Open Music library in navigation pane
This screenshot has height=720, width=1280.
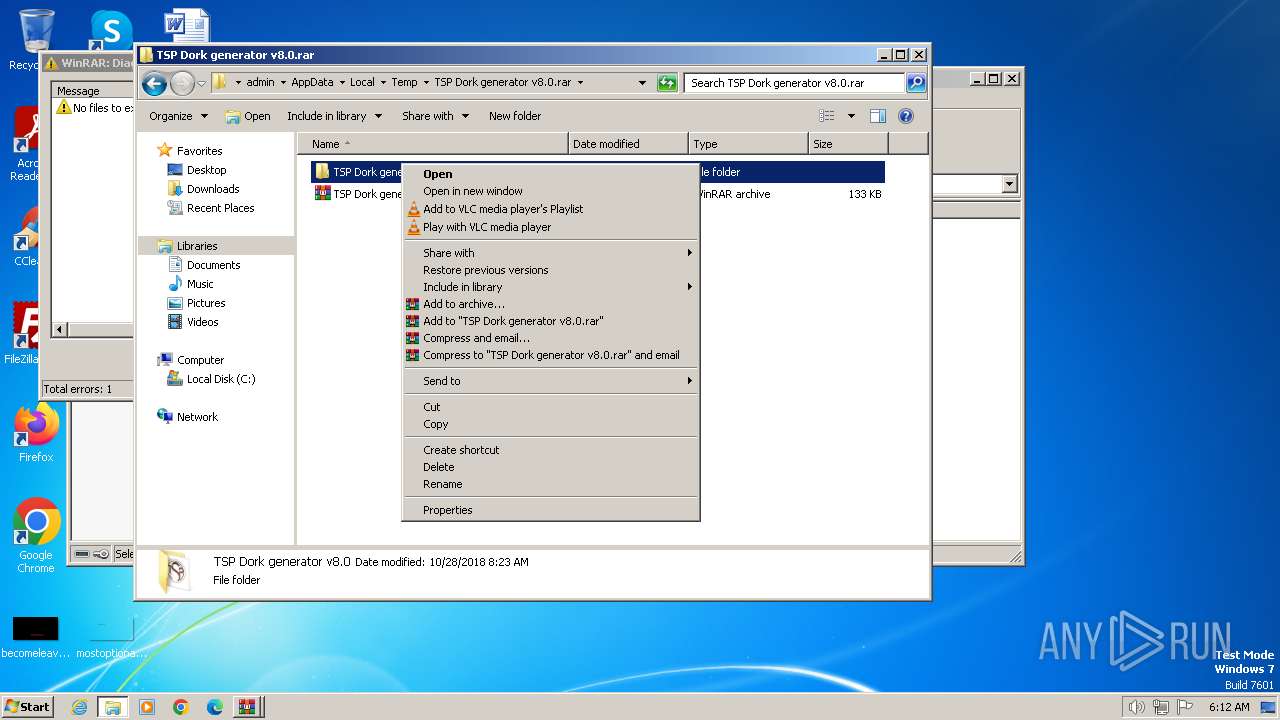point(200,284)
